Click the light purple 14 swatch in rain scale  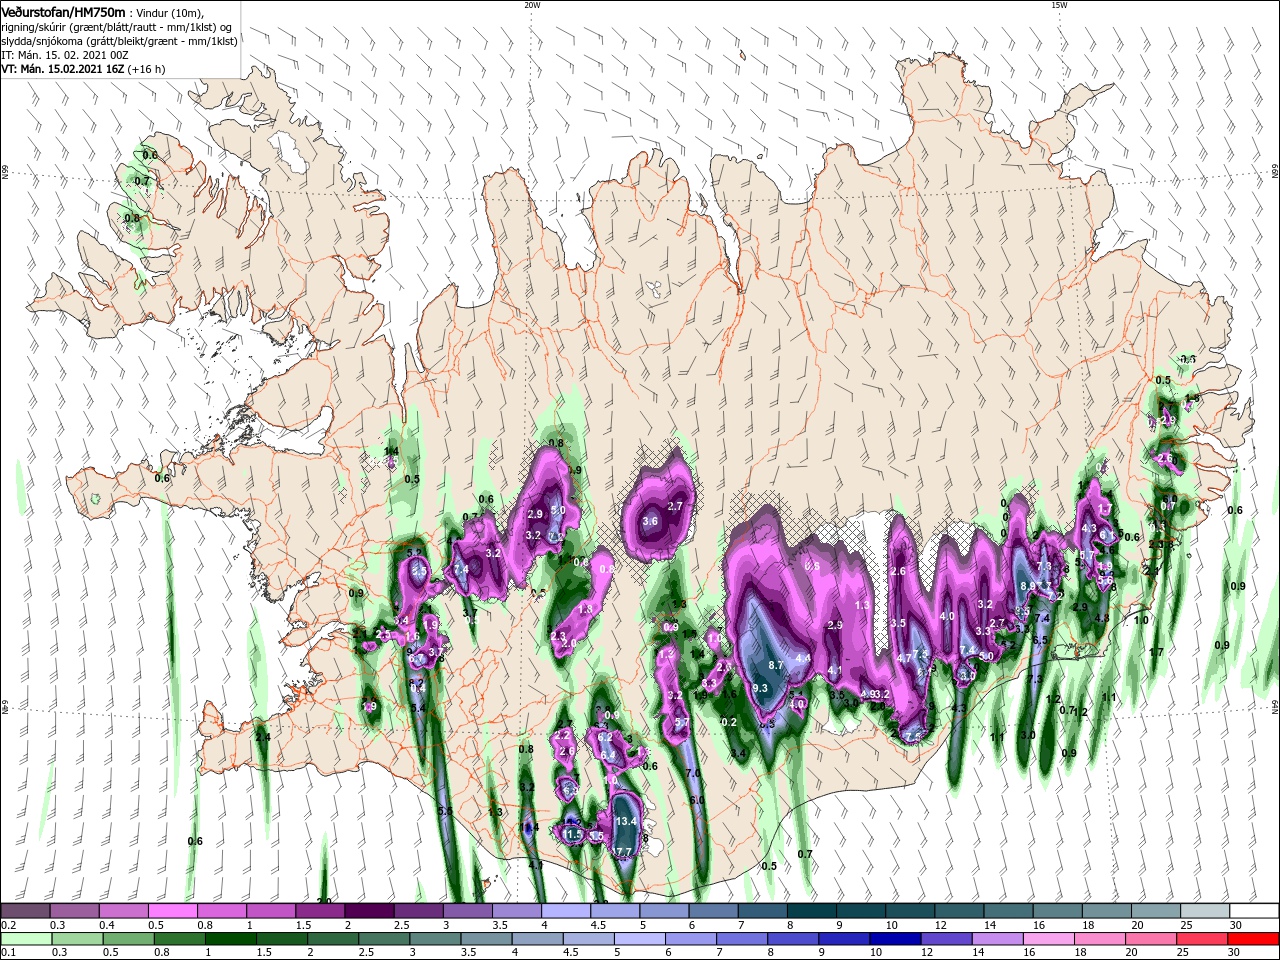(996, 939)
